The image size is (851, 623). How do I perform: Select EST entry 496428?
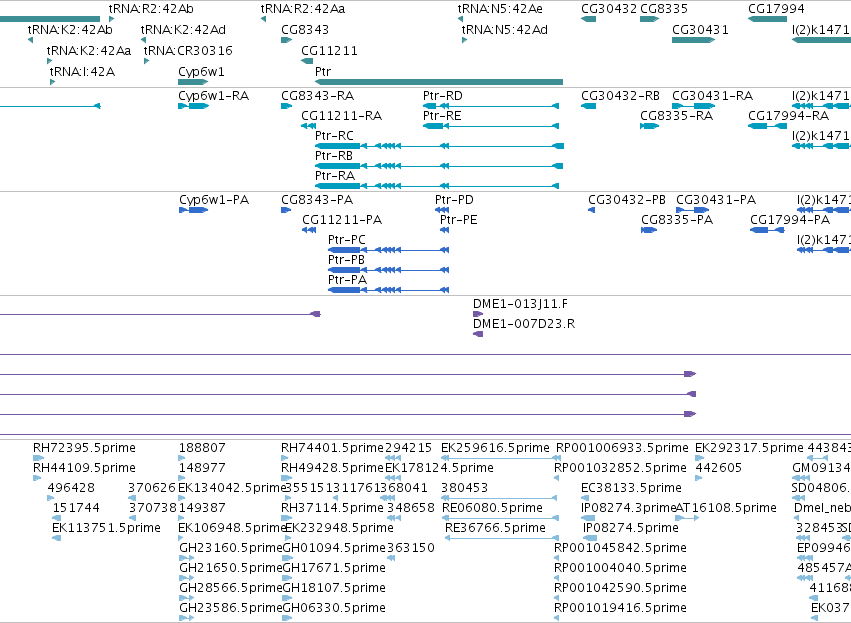[71, 488]
